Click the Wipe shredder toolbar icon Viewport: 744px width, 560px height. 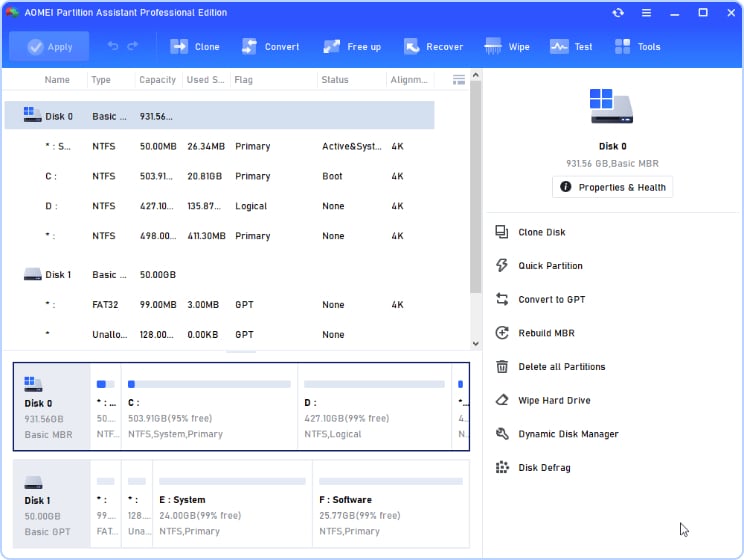[x=493, y=47]
